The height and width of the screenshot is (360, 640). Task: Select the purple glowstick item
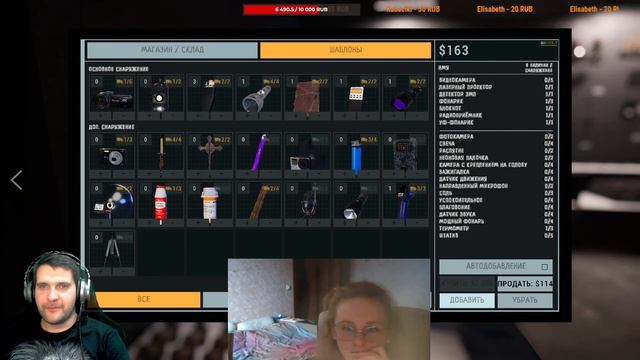pos(258,156)
